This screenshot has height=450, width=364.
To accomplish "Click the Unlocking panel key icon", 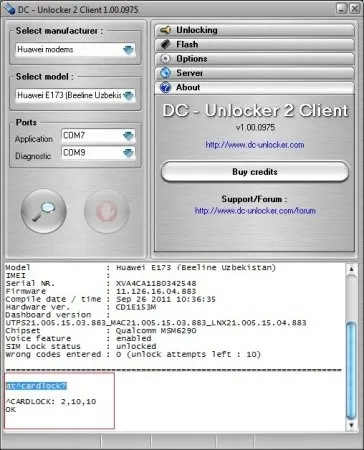I will (x=165, y=30).
